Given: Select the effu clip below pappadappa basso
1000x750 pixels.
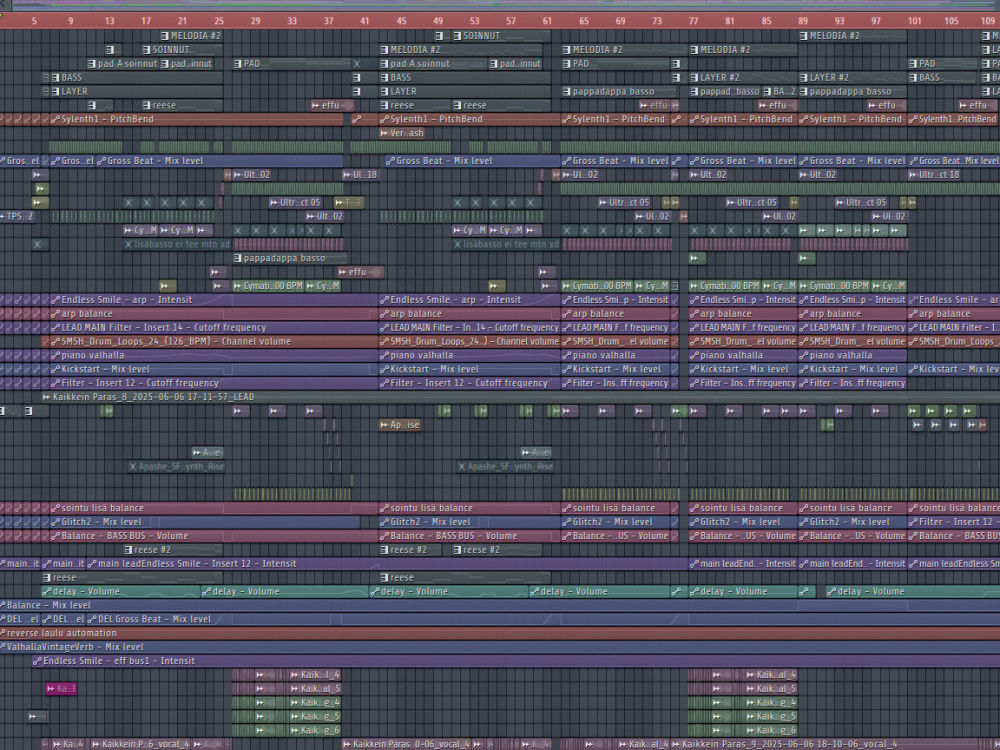Looking at the screenshot, I should pos(360,272).
